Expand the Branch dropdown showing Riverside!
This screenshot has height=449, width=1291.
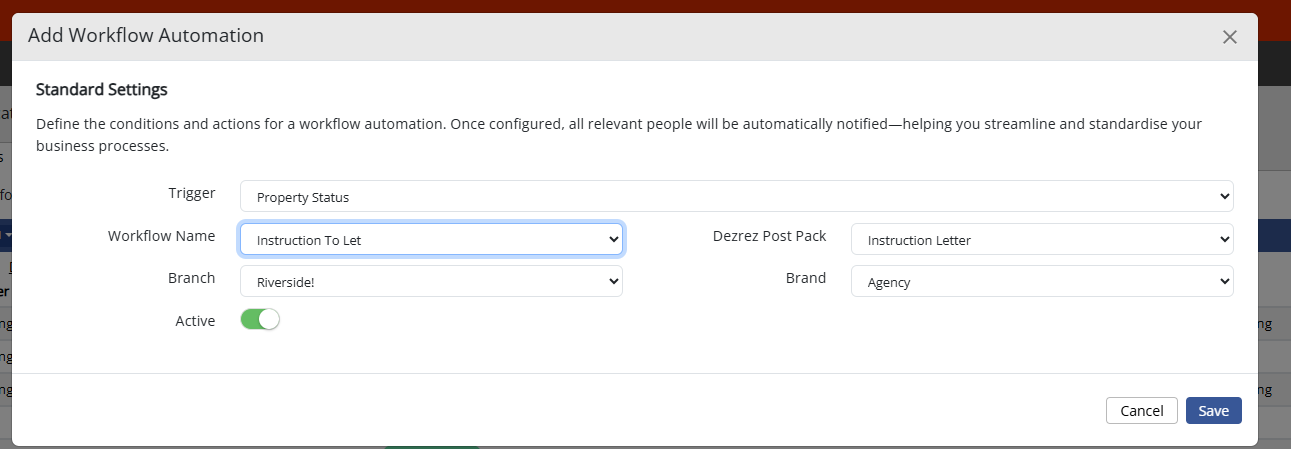[431, 282]
